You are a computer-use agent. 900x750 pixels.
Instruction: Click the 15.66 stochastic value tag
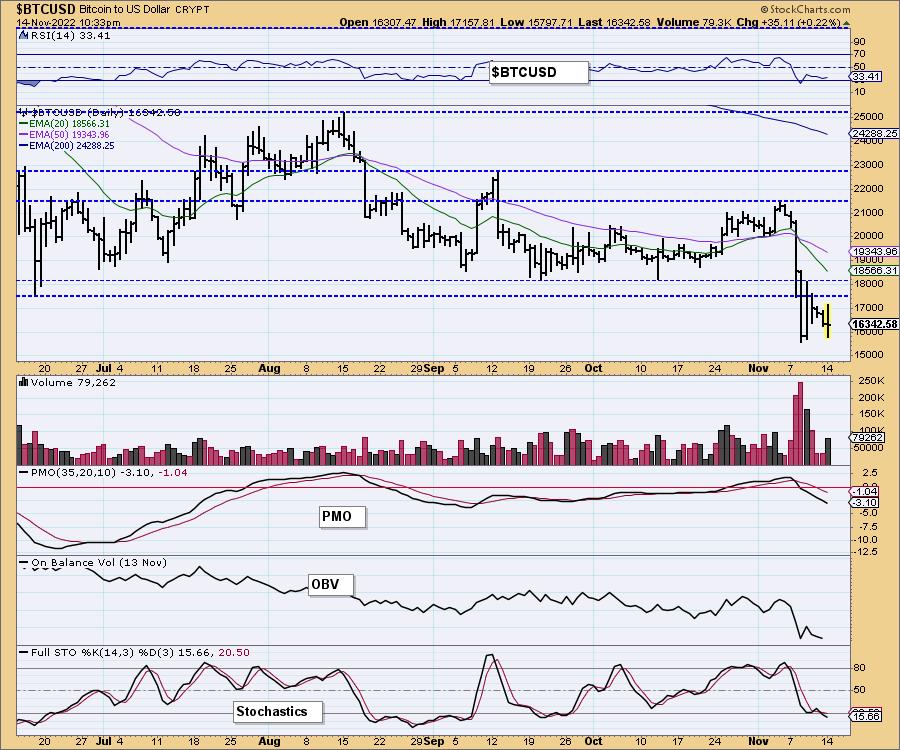[x=866, y=717]
